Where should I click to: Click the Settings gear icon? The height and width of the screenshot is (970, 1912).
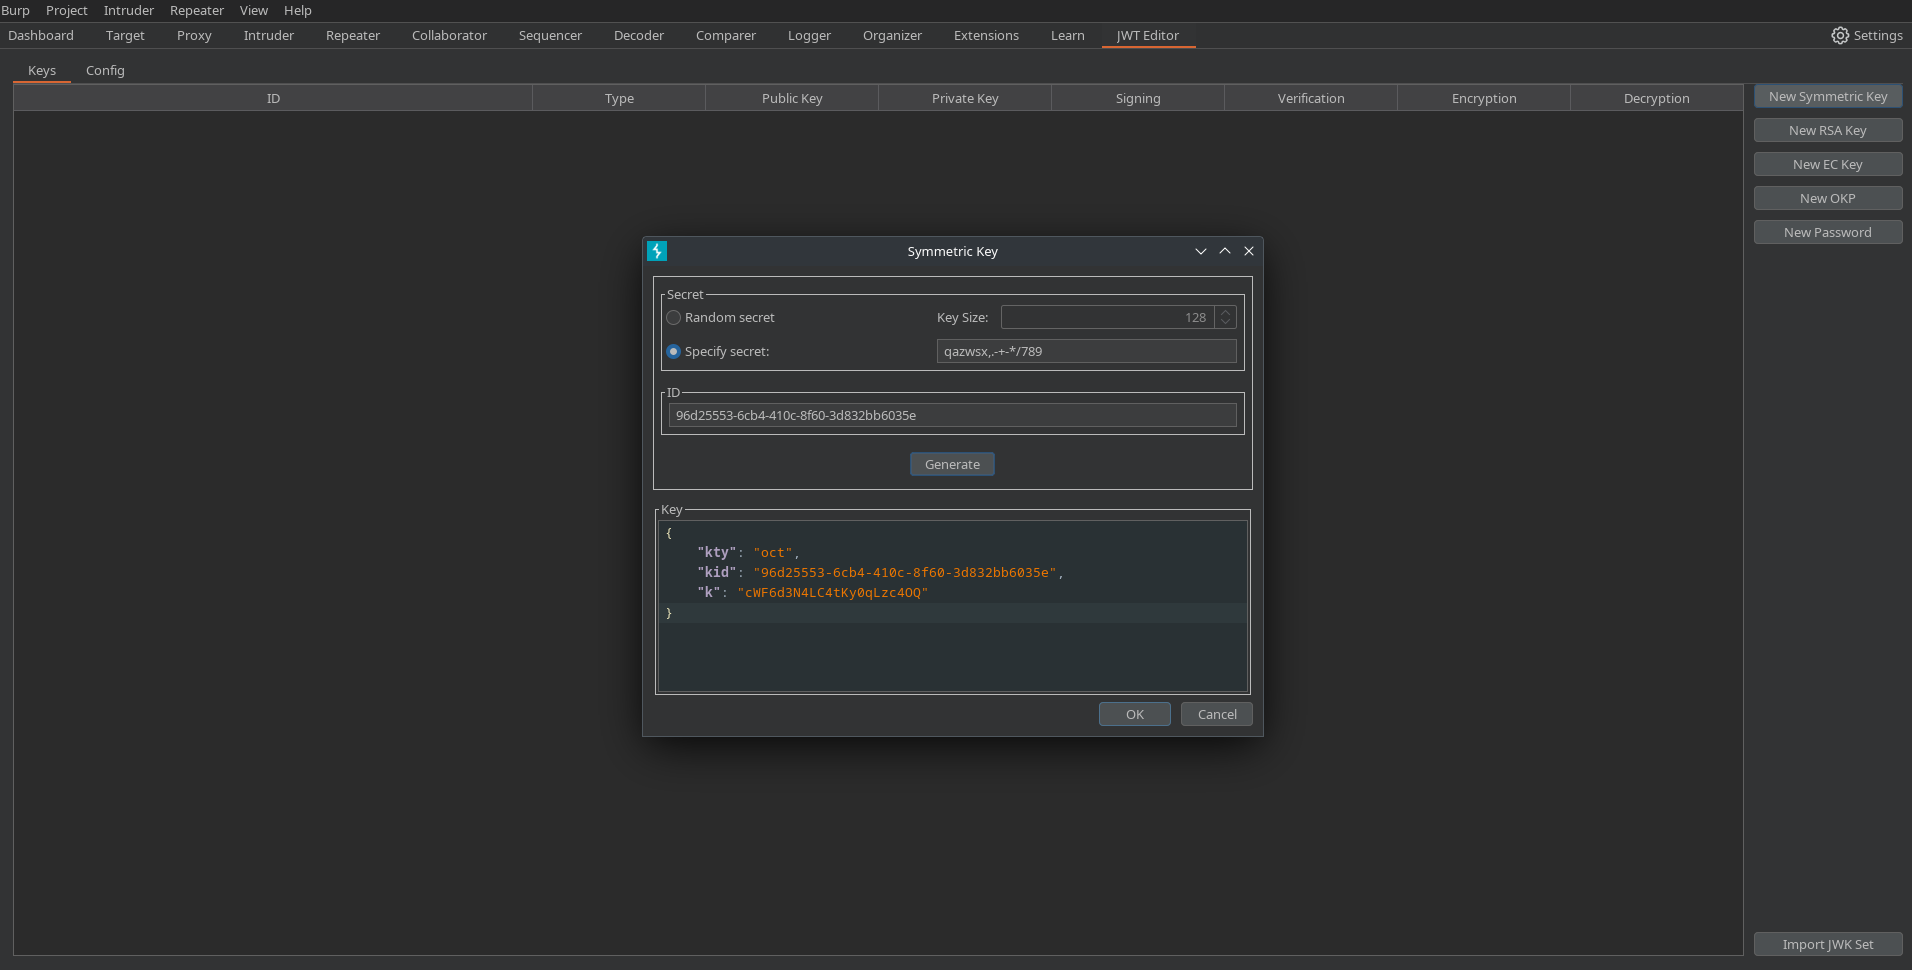coord(1839,35)
